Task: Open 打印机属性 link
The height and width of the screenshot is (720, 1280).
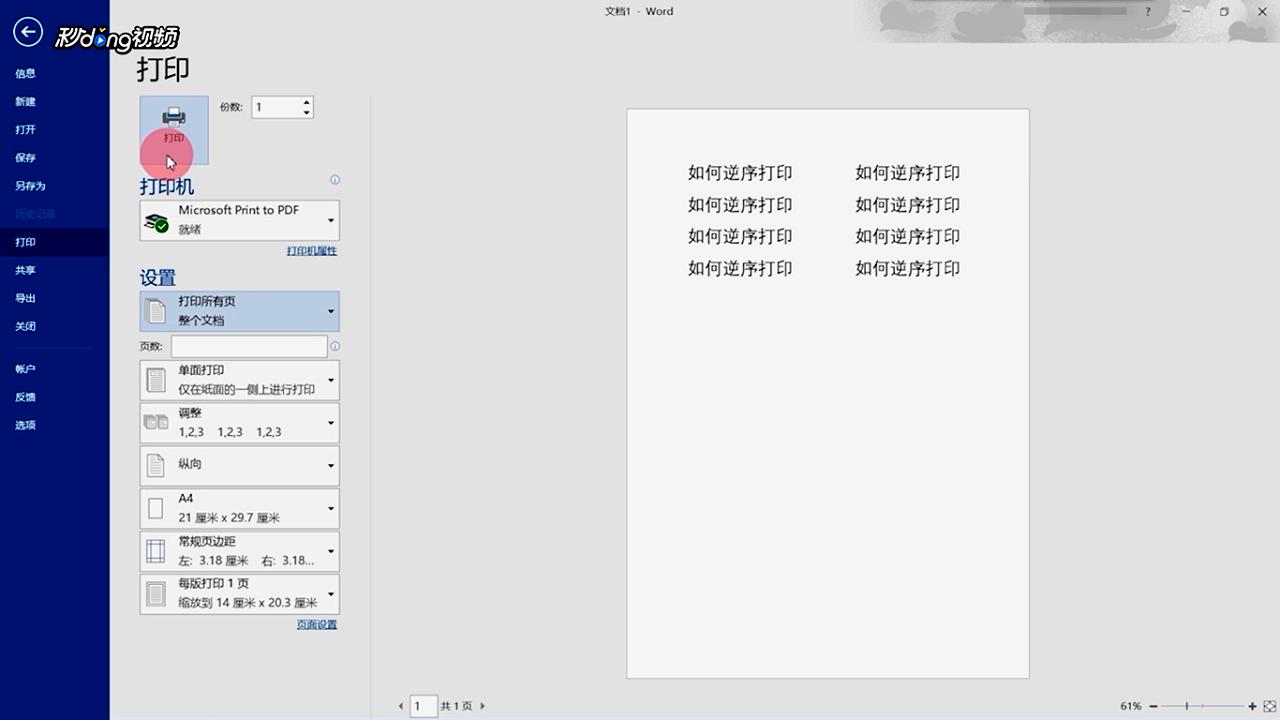Action: [312, 251]
